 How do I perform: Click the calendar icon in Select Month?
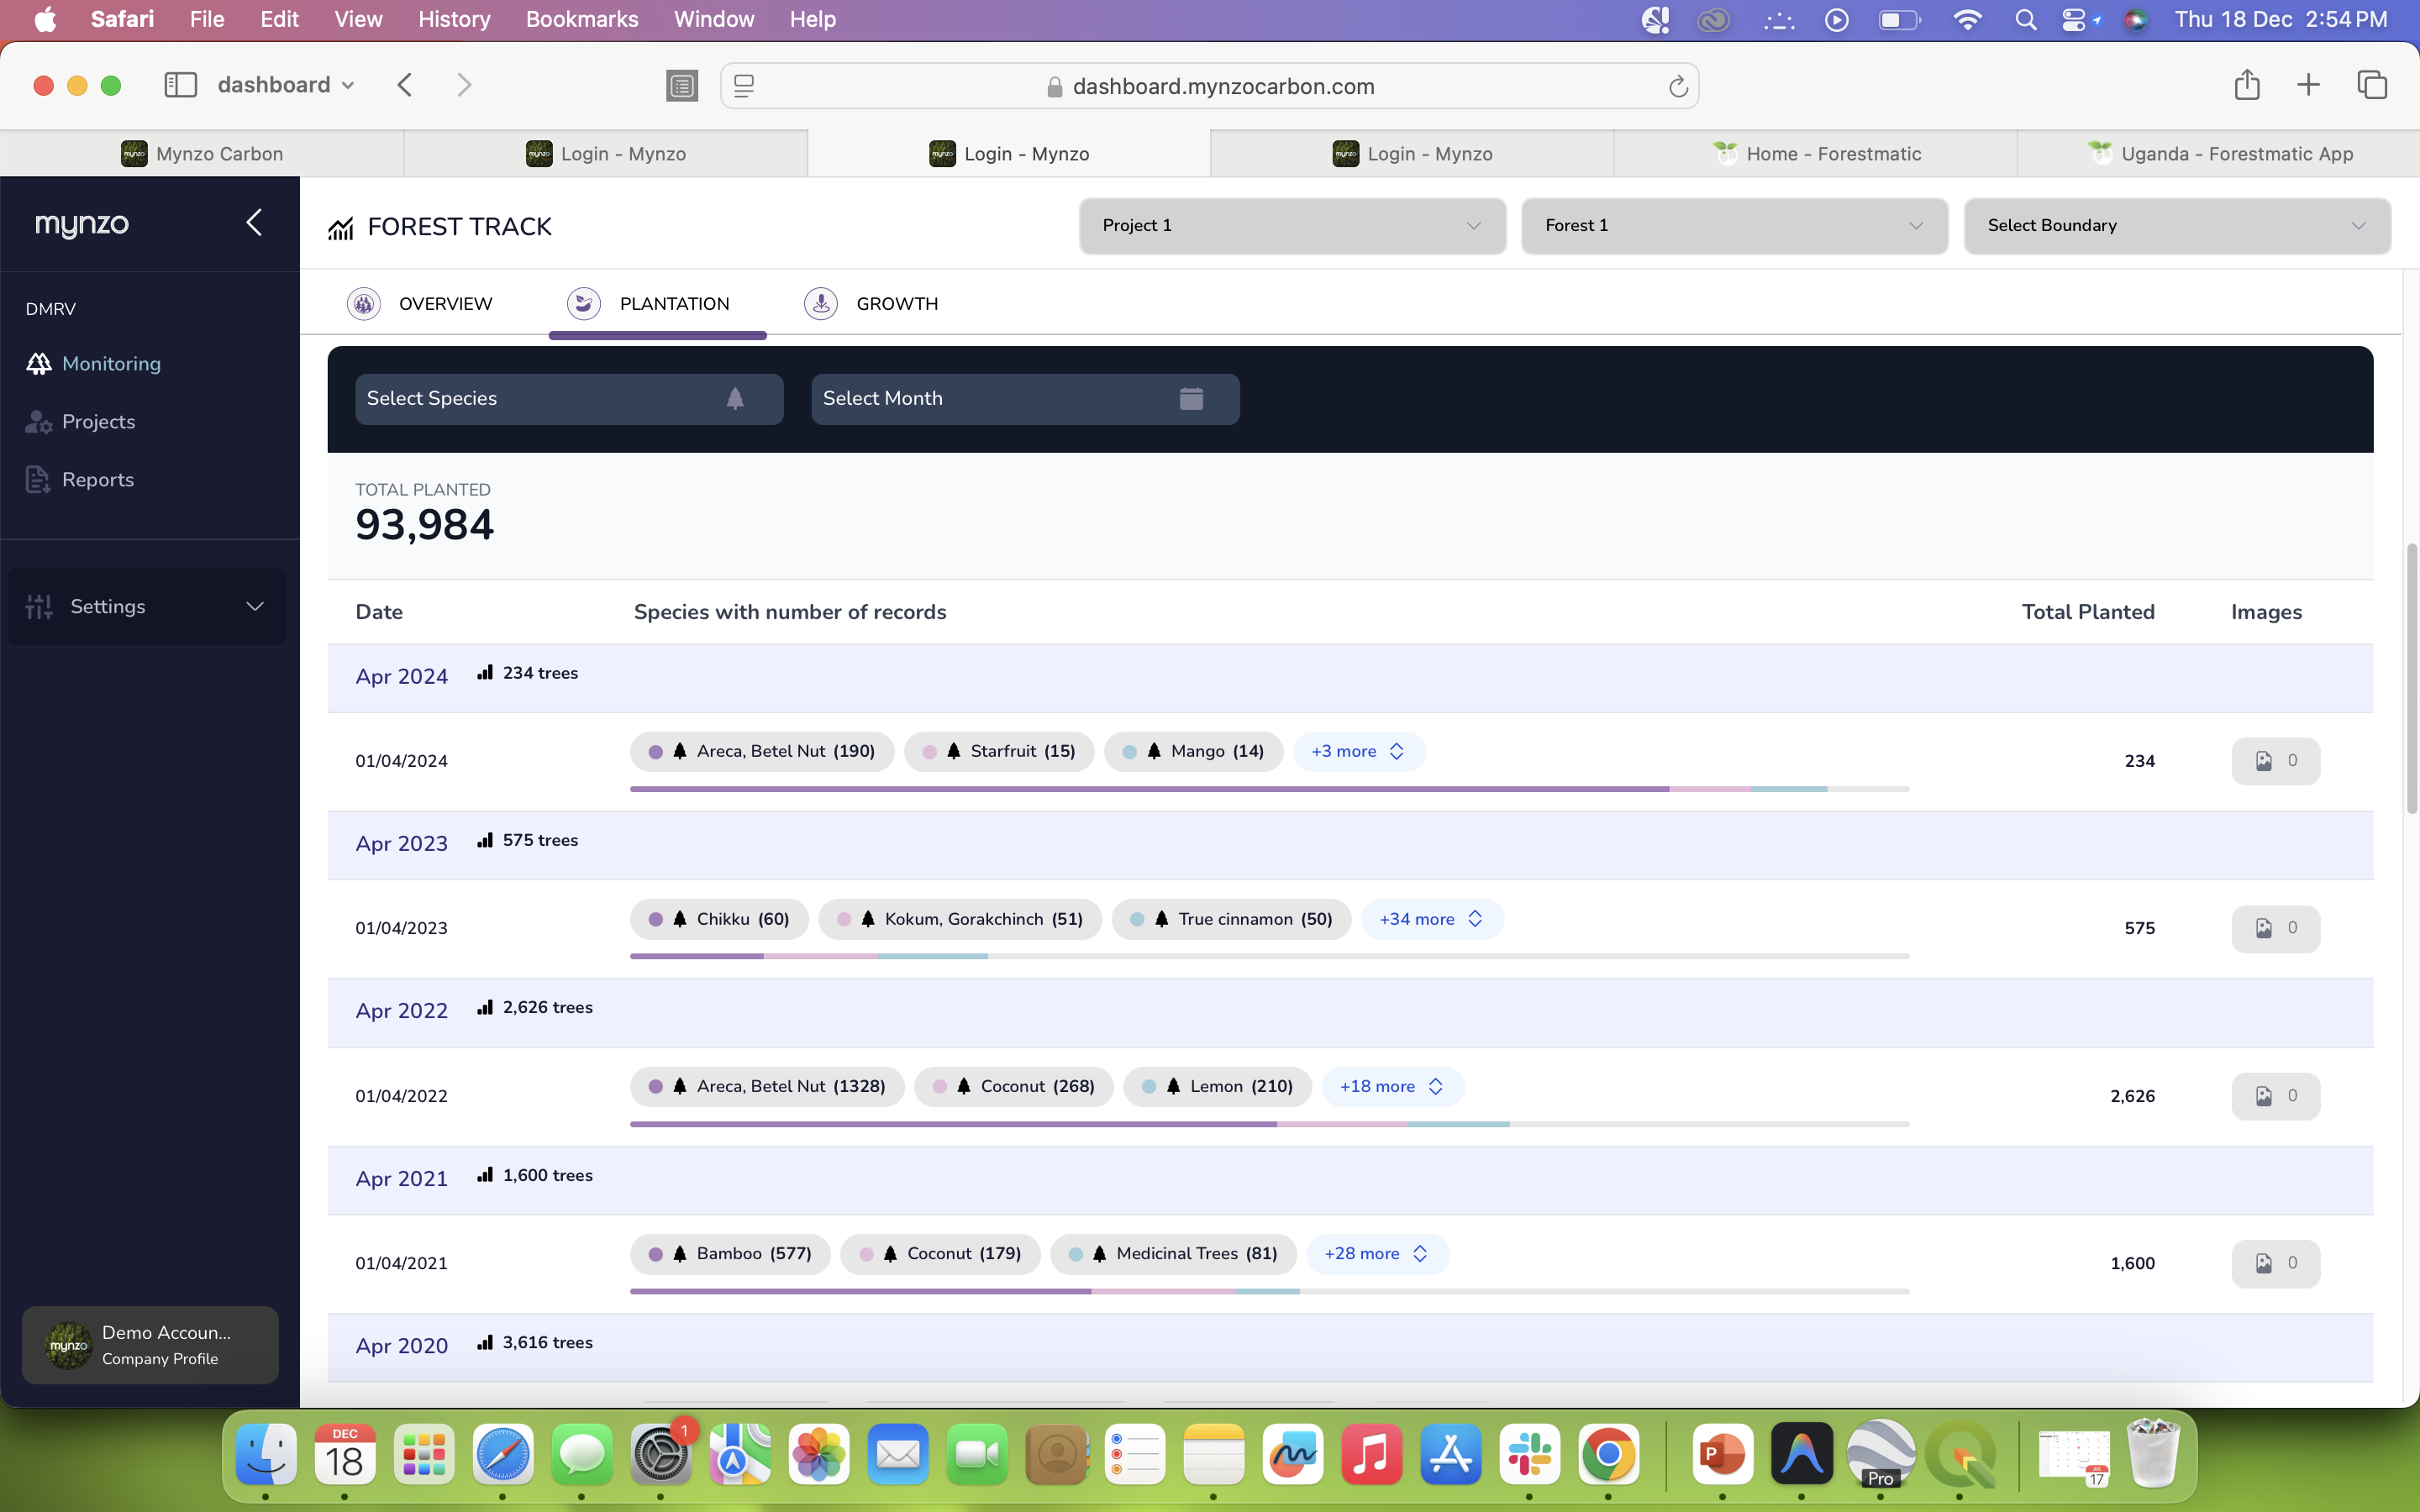point(1190,398)
